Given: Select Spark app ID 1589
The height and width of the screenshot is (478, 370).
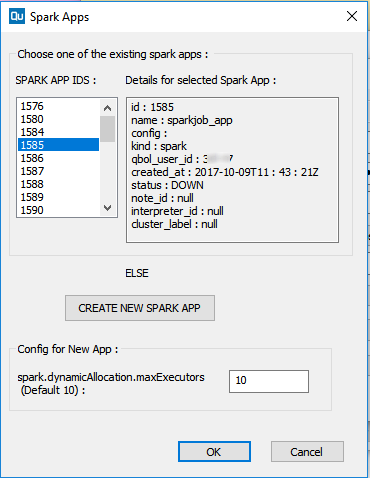Looking at the screenshot, I should (x=58, y=197).
